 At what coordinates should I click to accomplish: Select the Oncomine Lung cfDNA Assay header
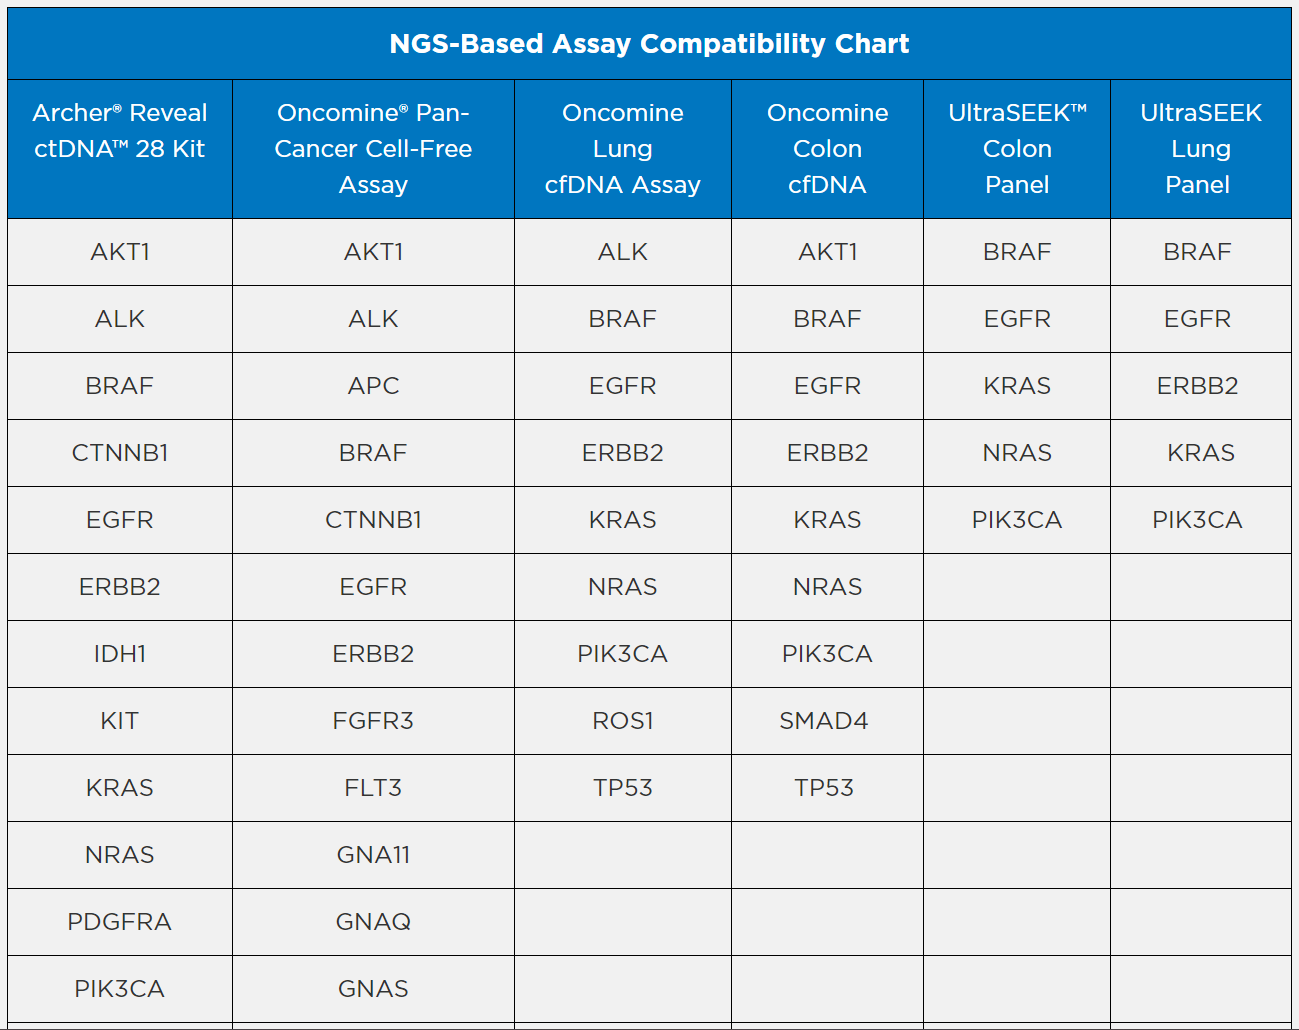click(x=622, y=149)
